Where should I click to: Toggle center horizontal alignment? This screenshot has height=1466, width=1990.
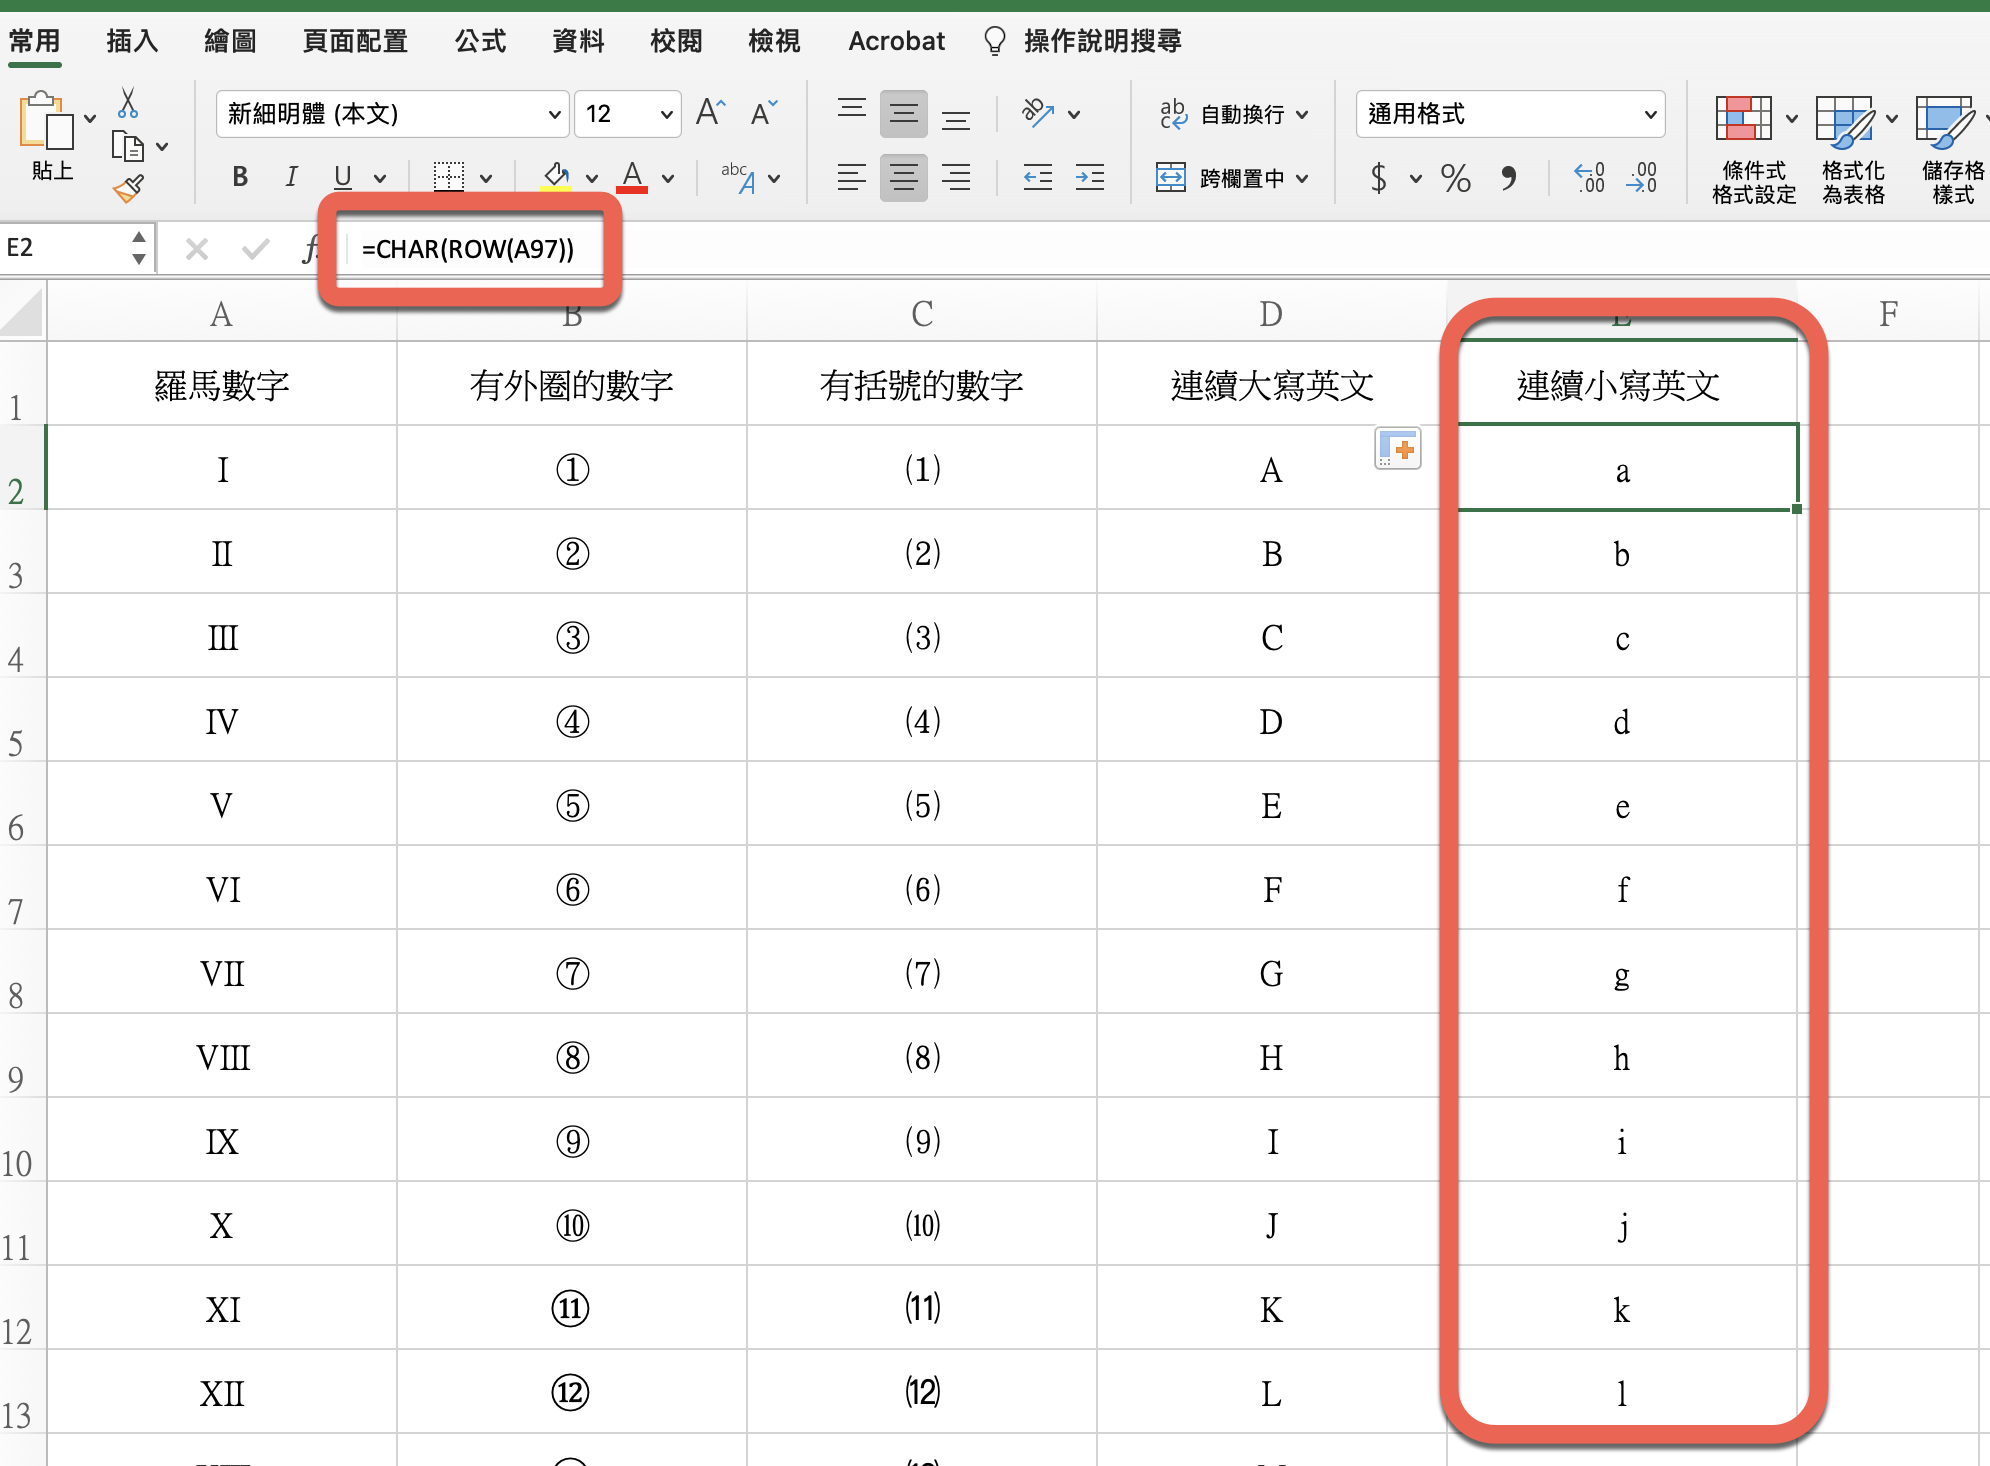point(903,178)
